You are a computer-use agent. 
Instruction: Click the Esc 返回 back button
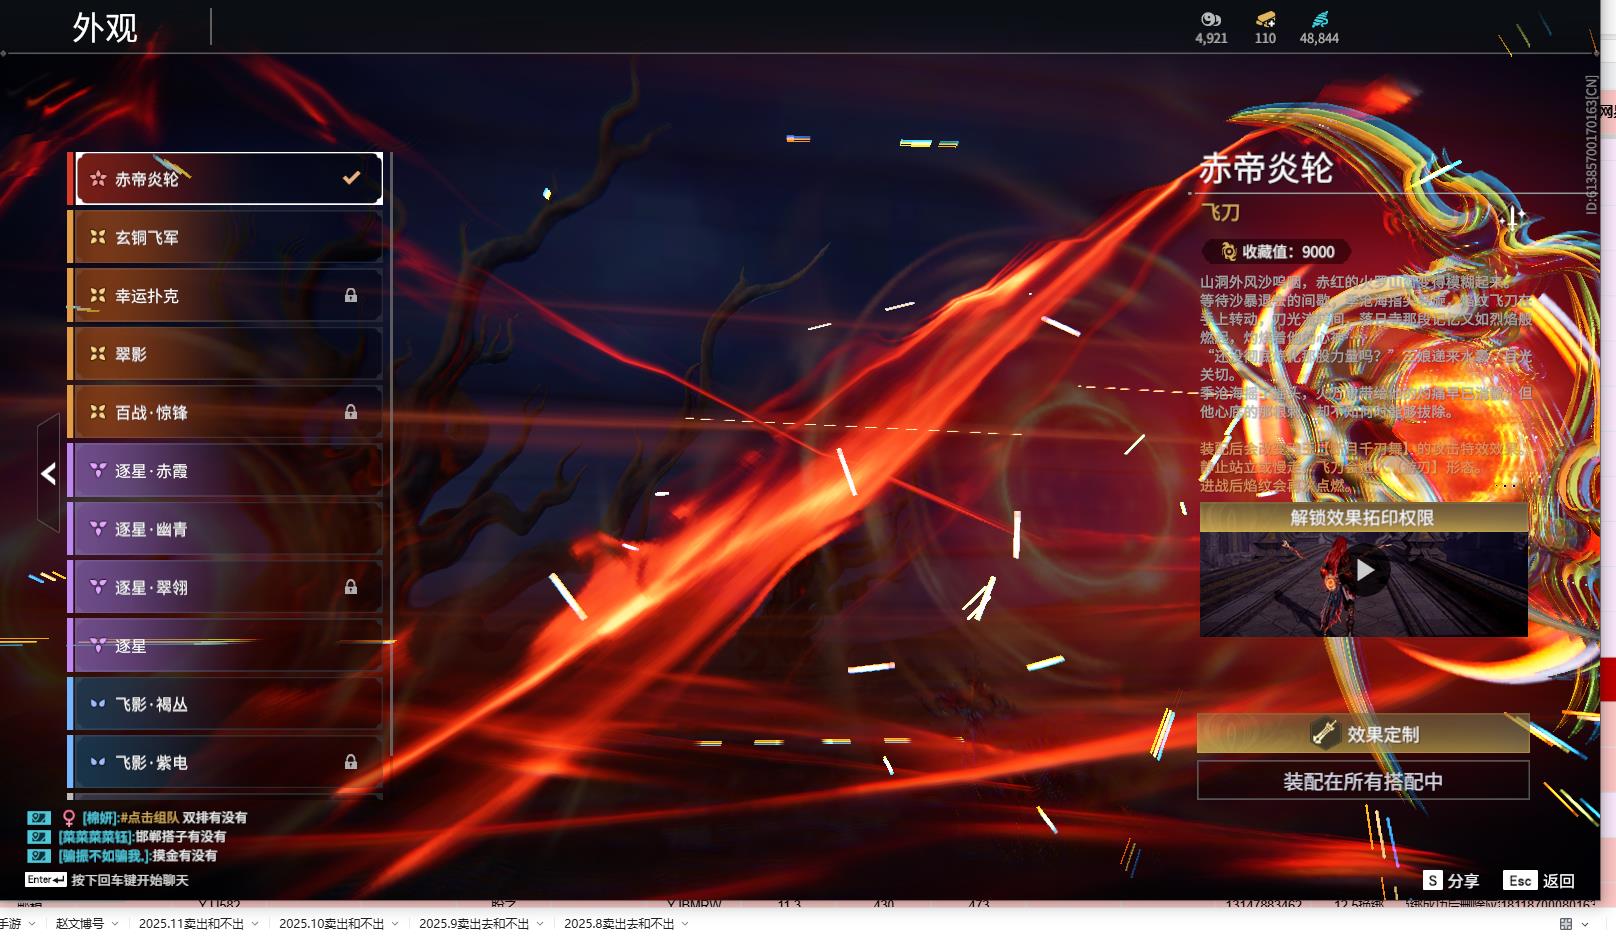tap(1539, 880)
